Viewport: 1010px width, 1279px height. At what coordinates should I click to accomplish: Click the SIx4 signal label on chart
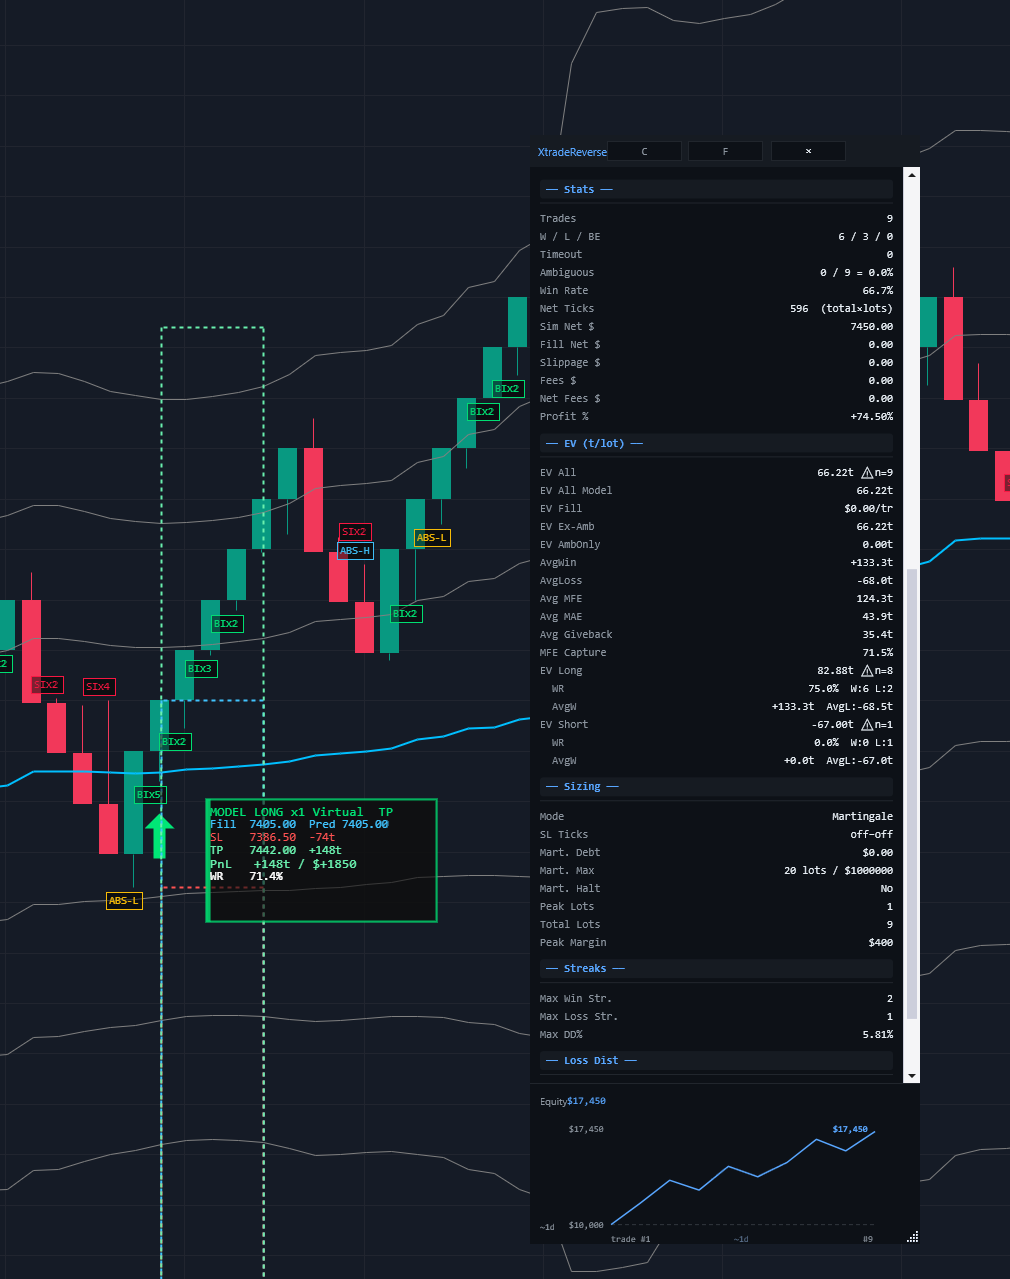point(99,686)
